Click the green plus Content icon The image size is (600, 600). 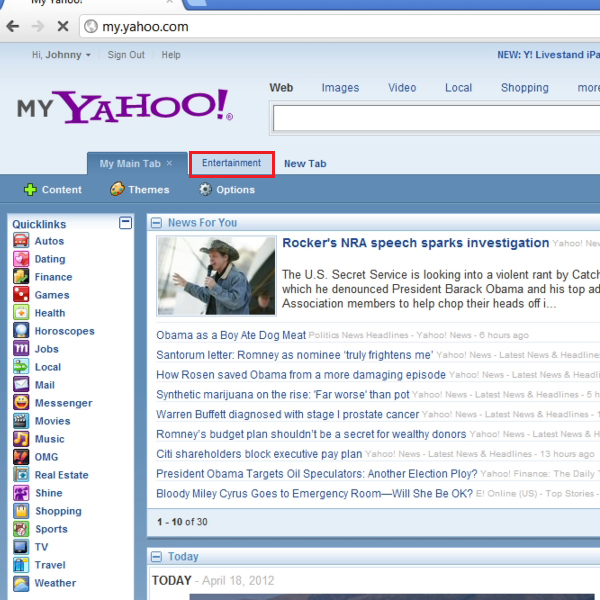(x=30, y=189)
